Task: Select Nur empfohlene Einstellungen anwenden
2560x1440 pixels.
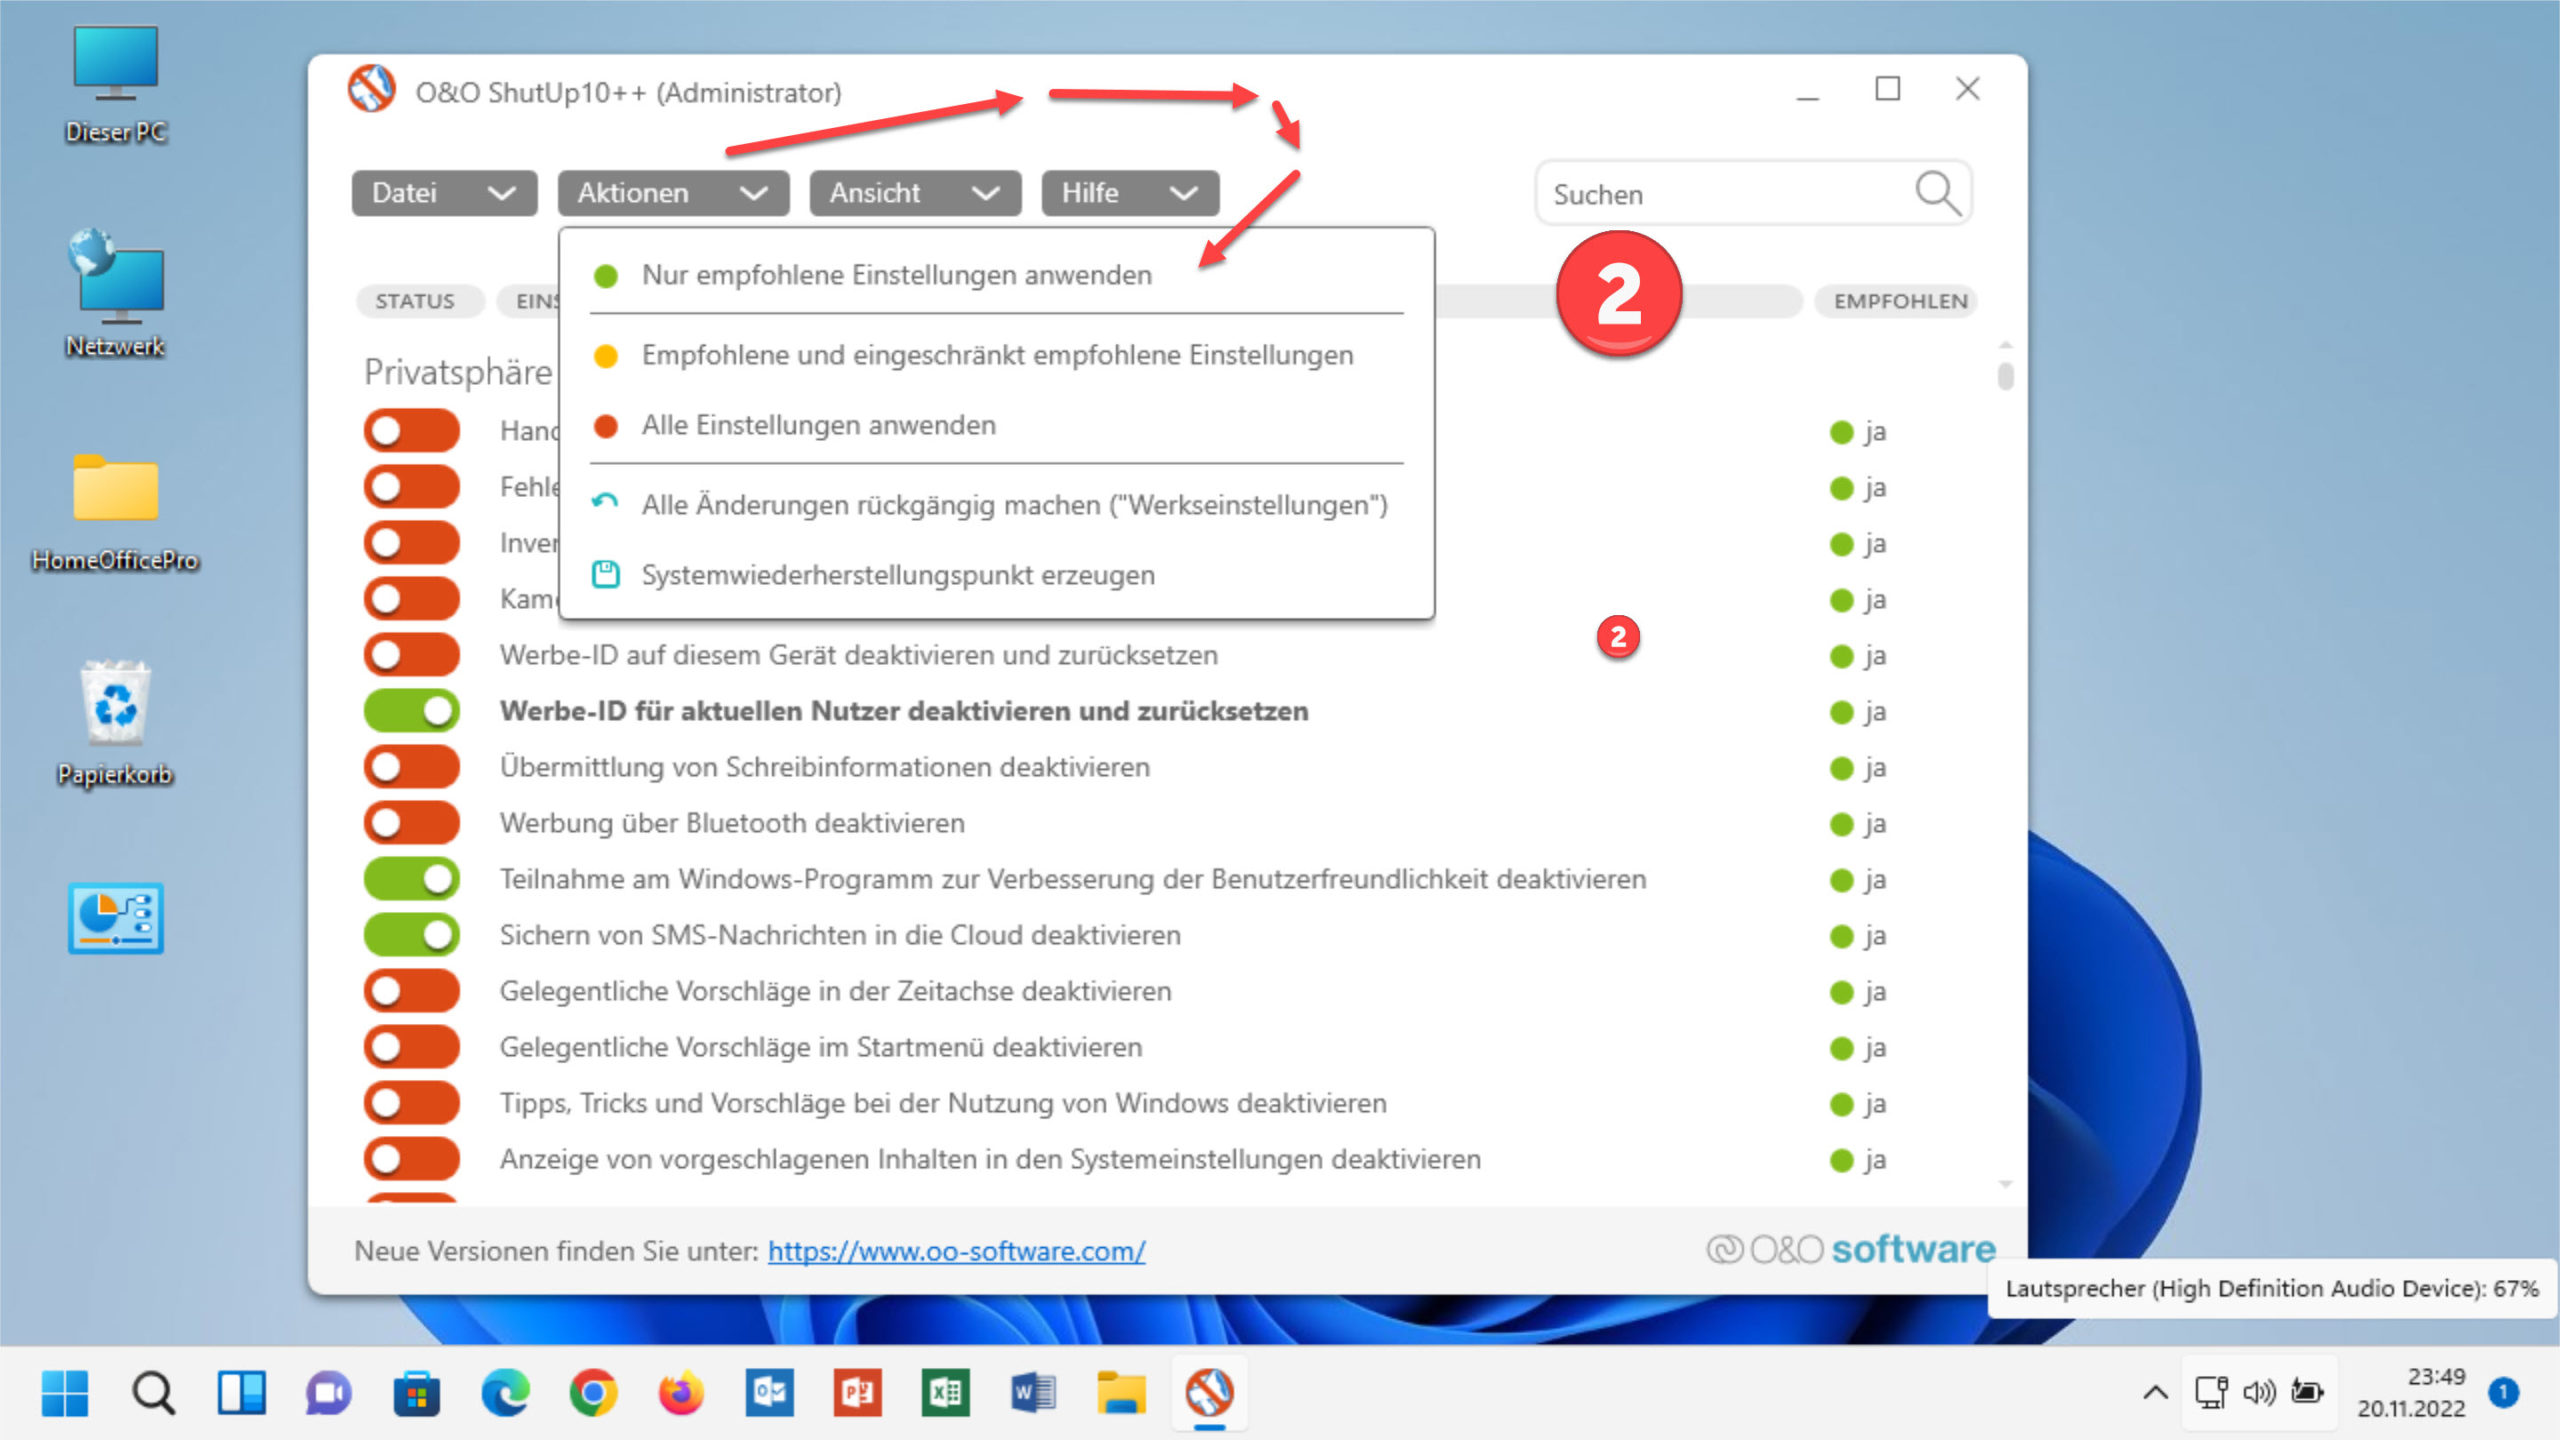Action: tap(896, 274)
